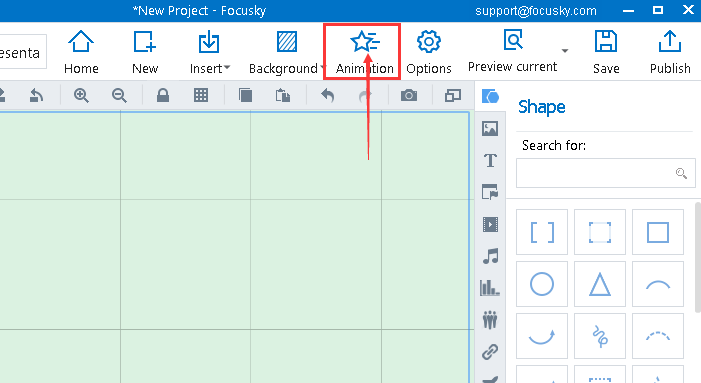Image resolution: width=701 pixels, height=383 pixels.
Task: Click the Shape search input field
Action: click(x=606, y=173)
